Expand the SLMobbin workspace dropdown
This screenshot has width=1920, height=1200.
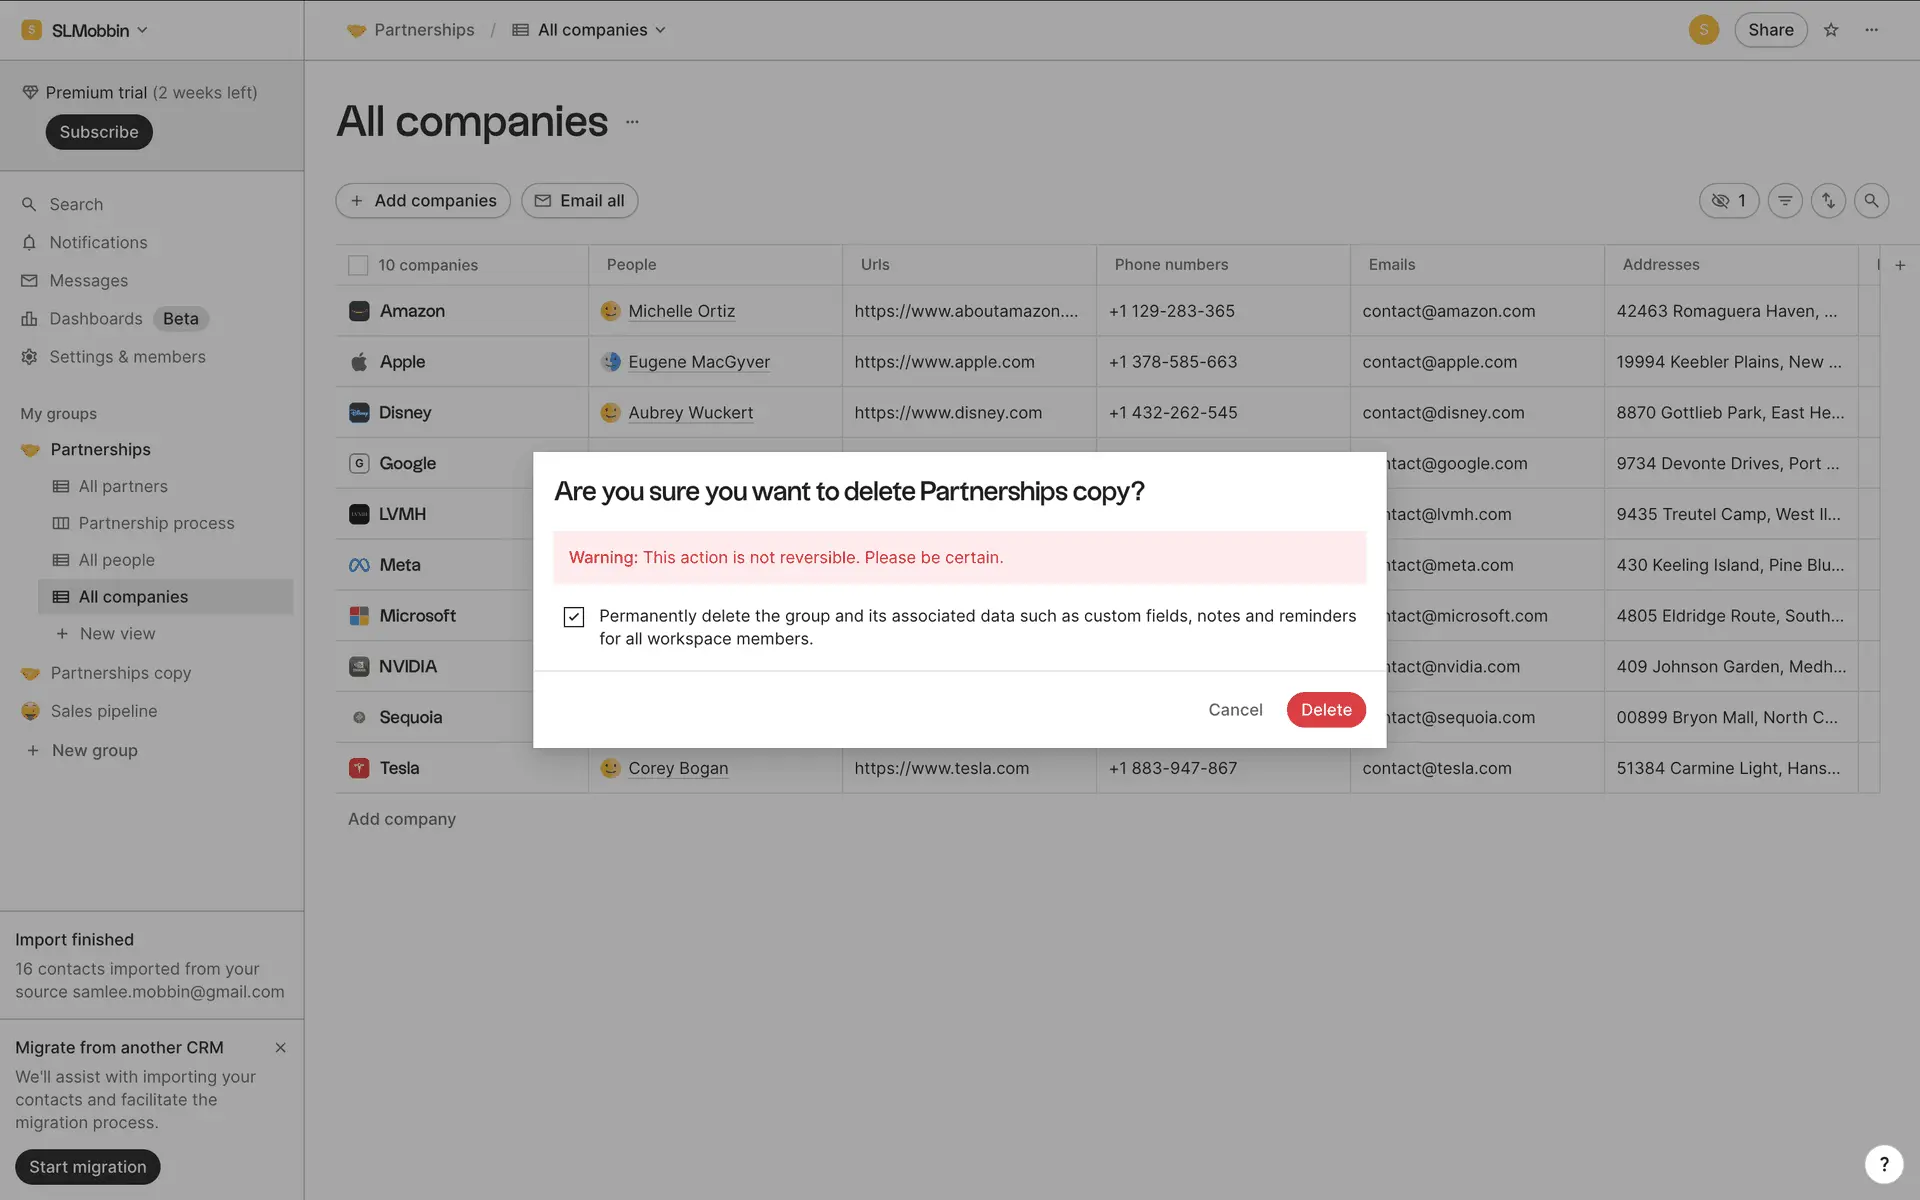[x=88, y=30]
